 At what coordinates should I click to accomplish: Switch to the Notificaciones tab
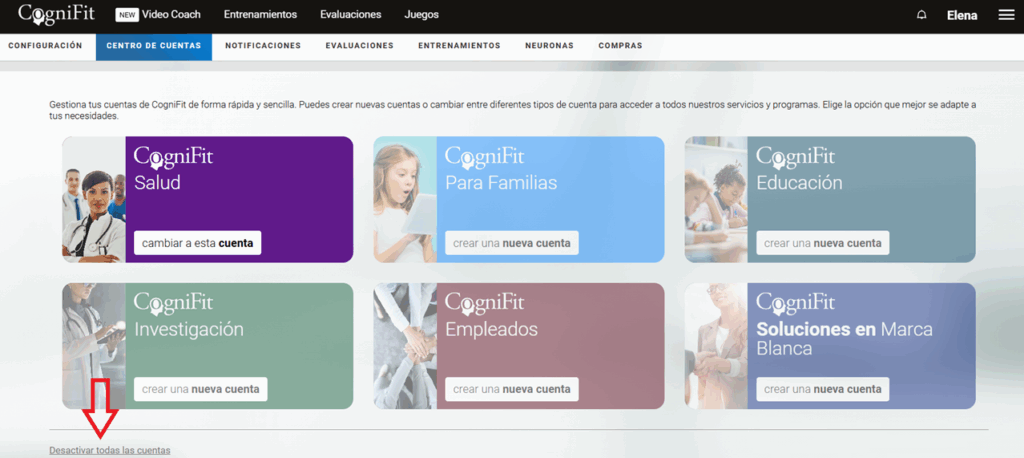point(262,46)
